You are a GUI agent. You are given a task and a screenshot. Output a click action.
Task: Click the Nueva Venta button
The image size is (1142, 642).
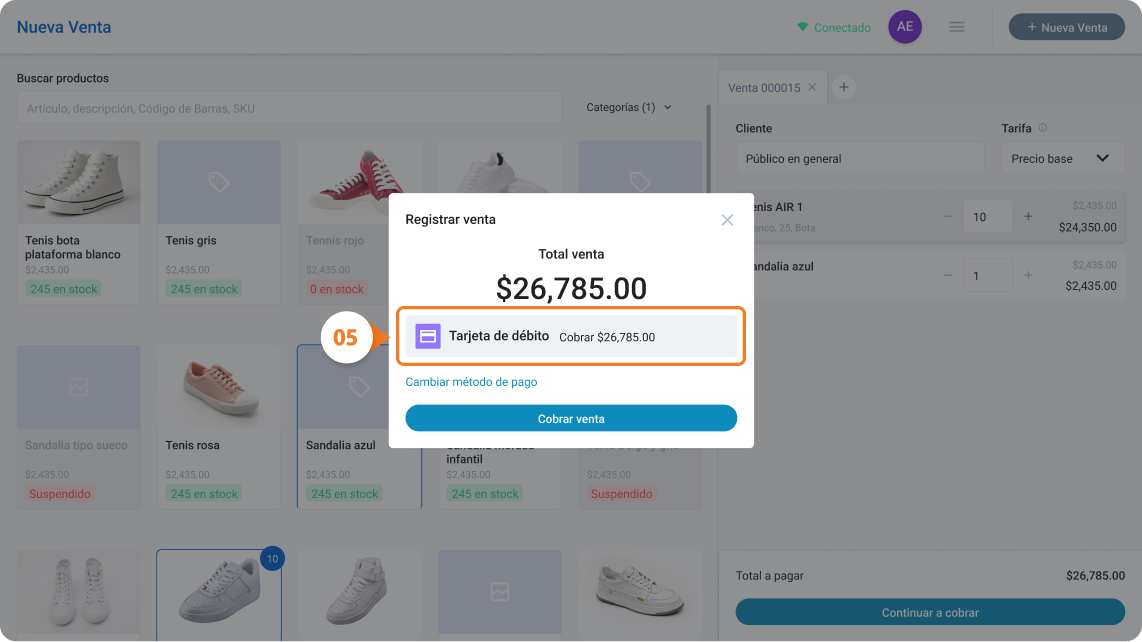click(x=1066, y=27)
